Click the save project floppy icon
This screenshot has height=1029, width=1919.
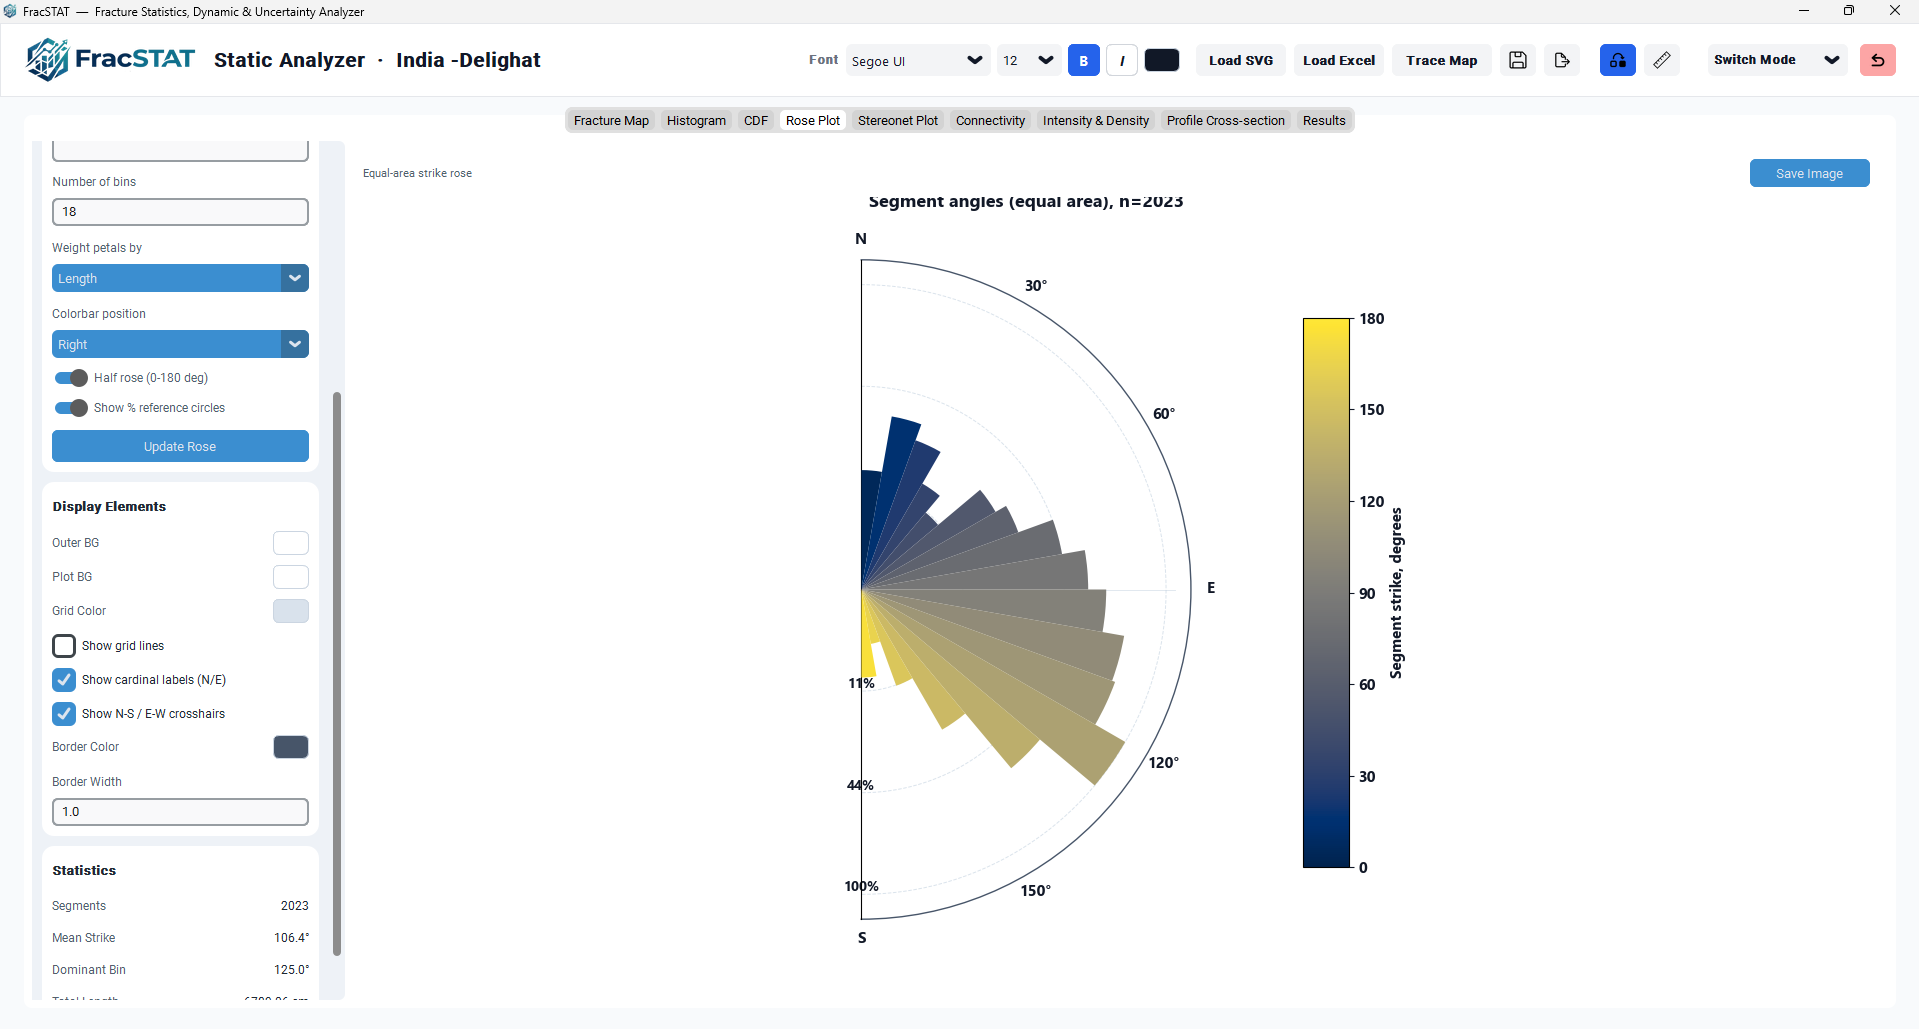(x=1518, y=60)
